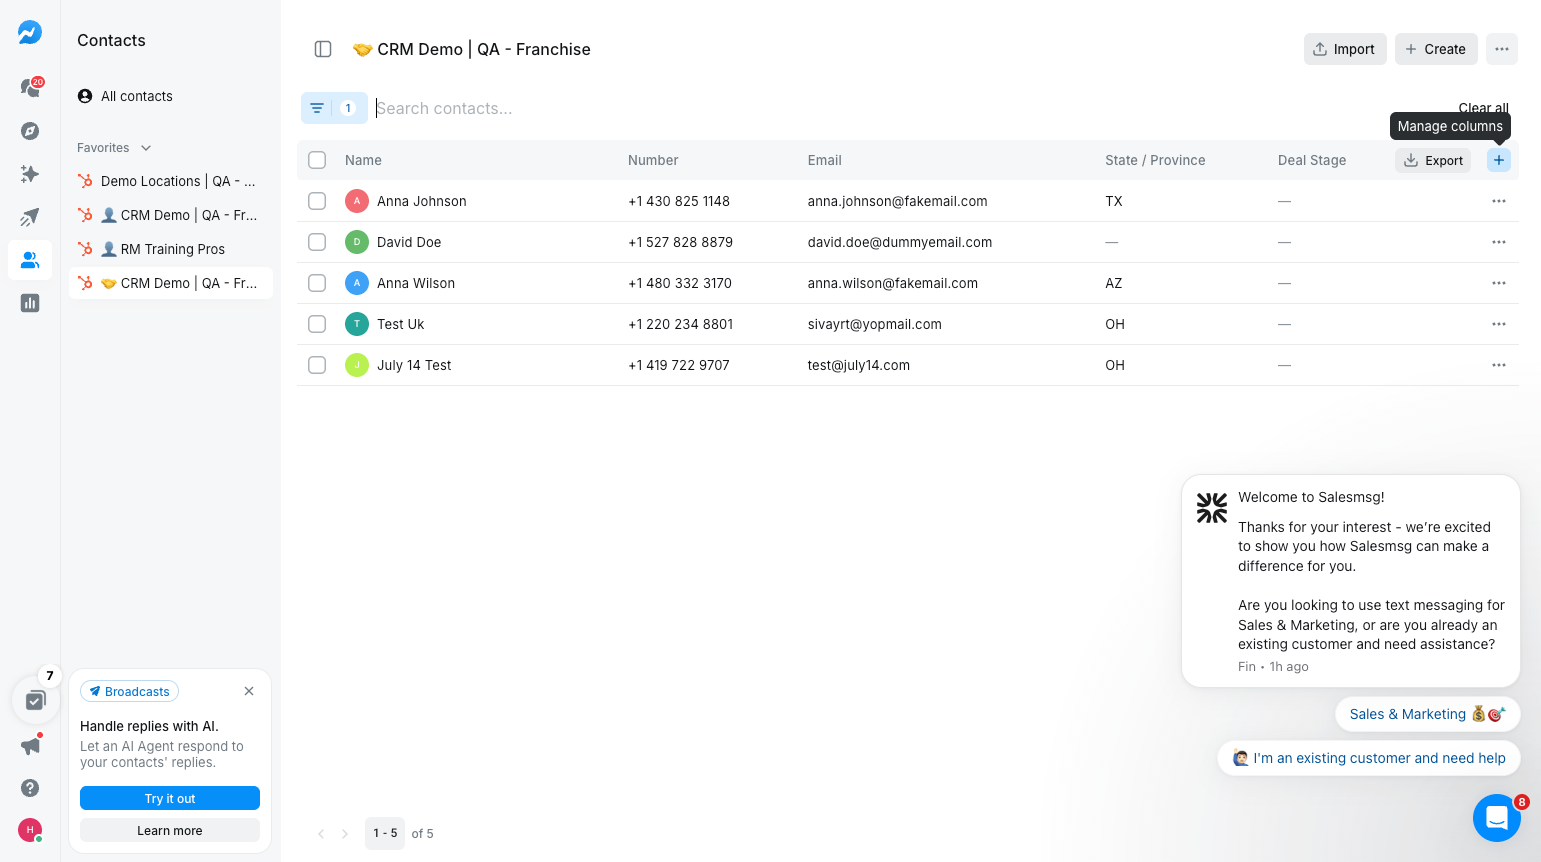Viewport: 1541px width, 862px height.
Task: Open RM Training Pros favorite list
Action: [171, 249]
